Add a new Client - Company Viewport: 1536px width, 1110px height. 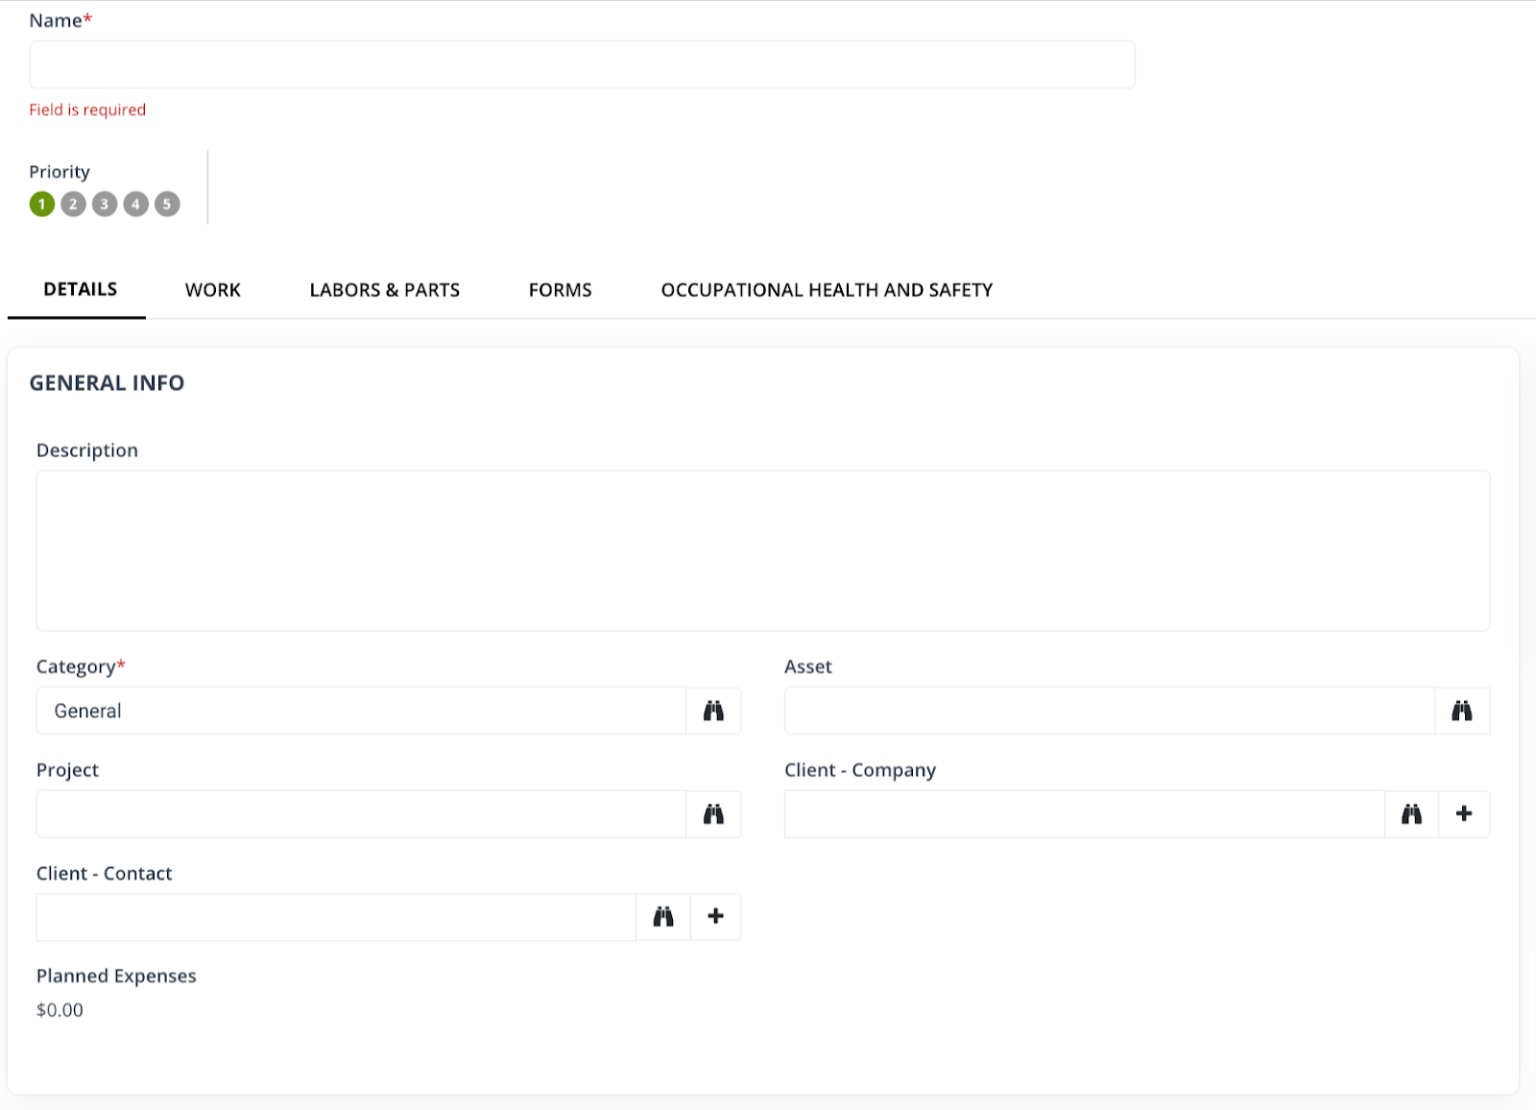[x=1463, y=814]
